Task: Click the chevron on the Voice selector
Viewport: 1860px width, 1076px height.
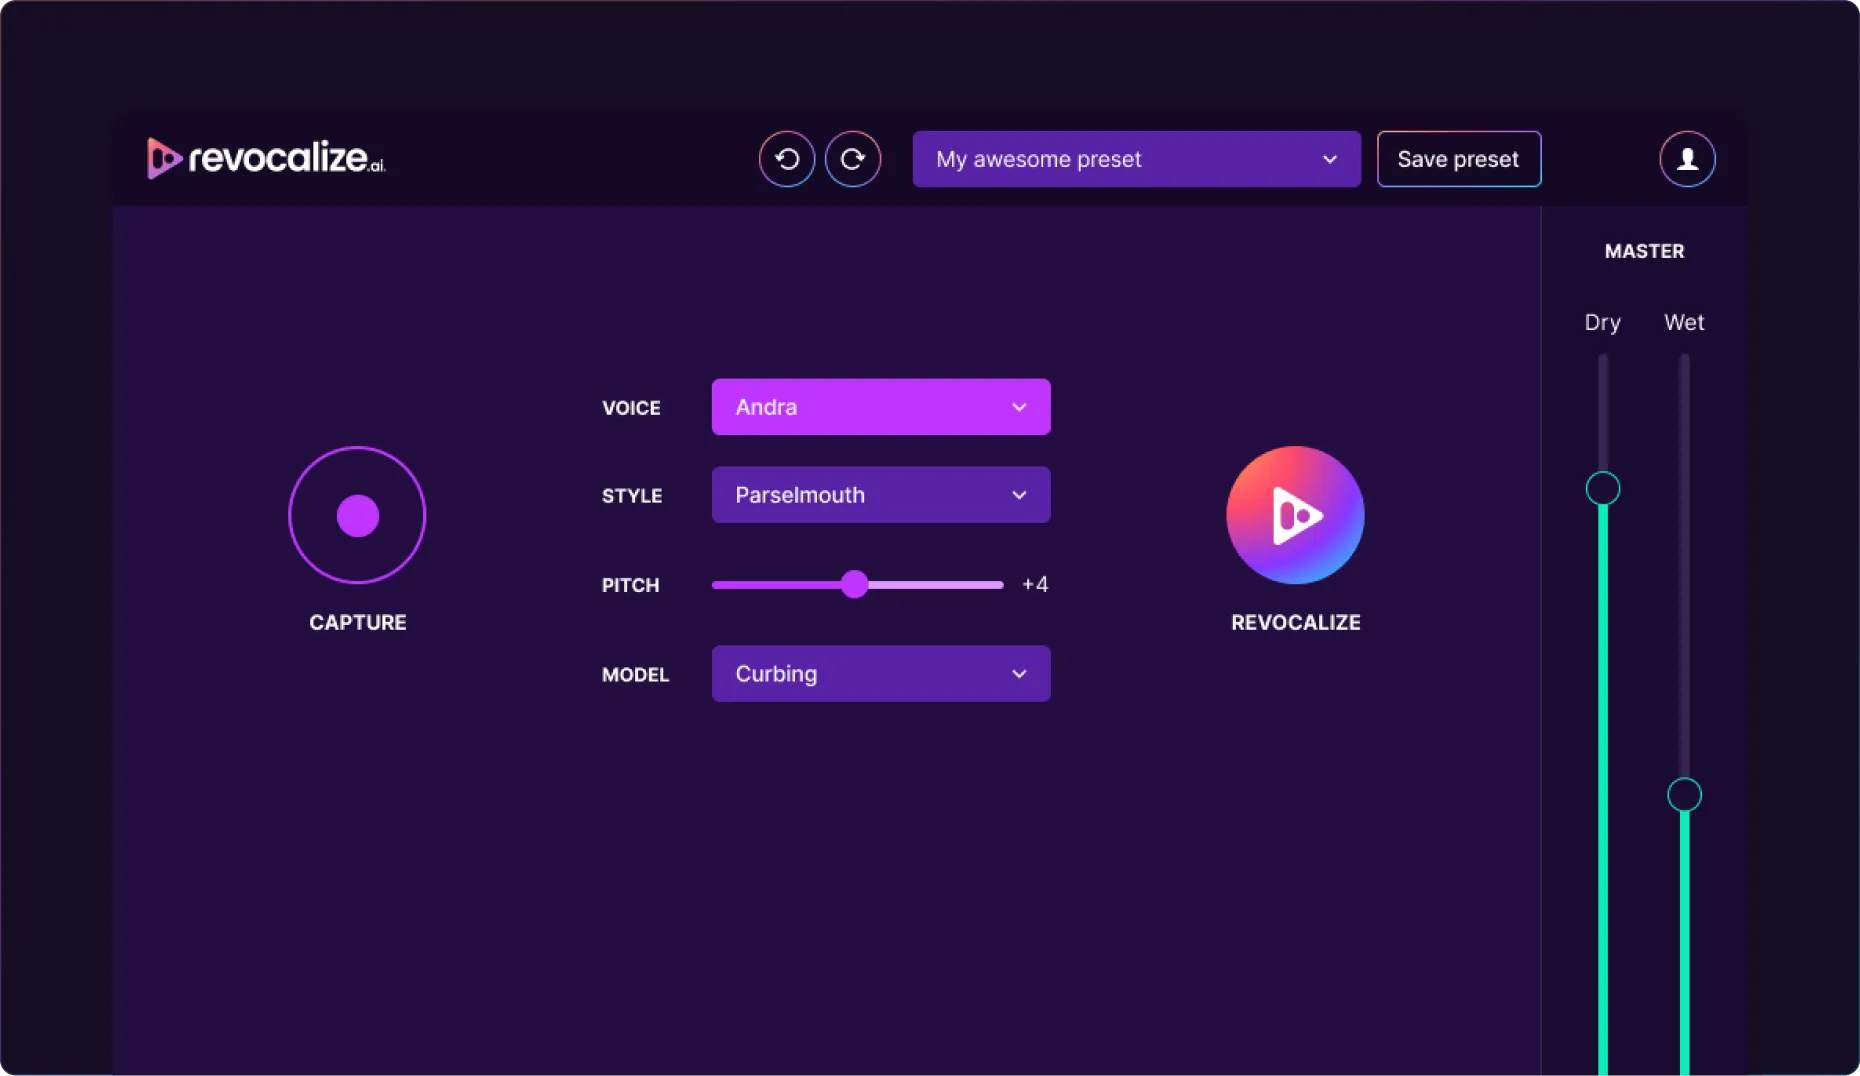Action: tap(1019, 407)
